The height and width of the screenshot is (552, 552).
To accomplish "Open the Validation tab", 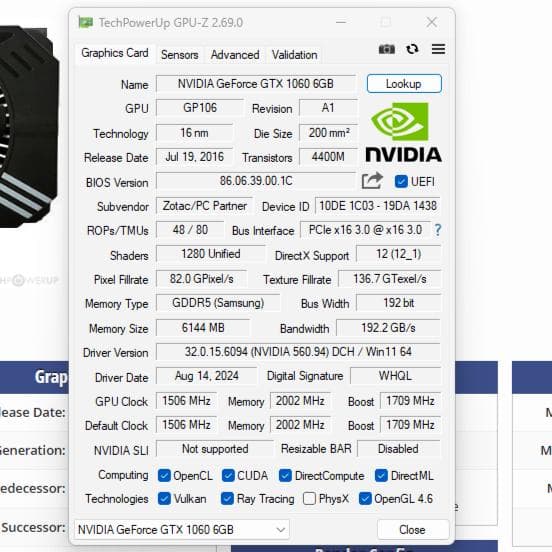I will [294, 55].
